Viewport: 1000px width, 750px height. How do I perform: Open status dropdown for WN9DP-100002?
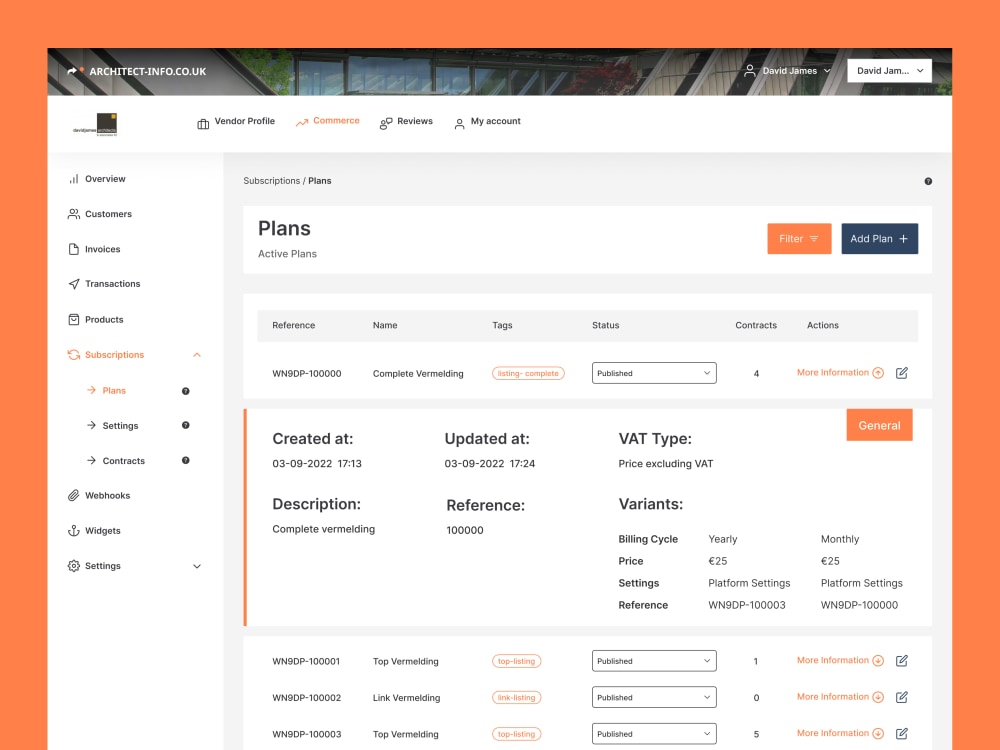point(654,697)
